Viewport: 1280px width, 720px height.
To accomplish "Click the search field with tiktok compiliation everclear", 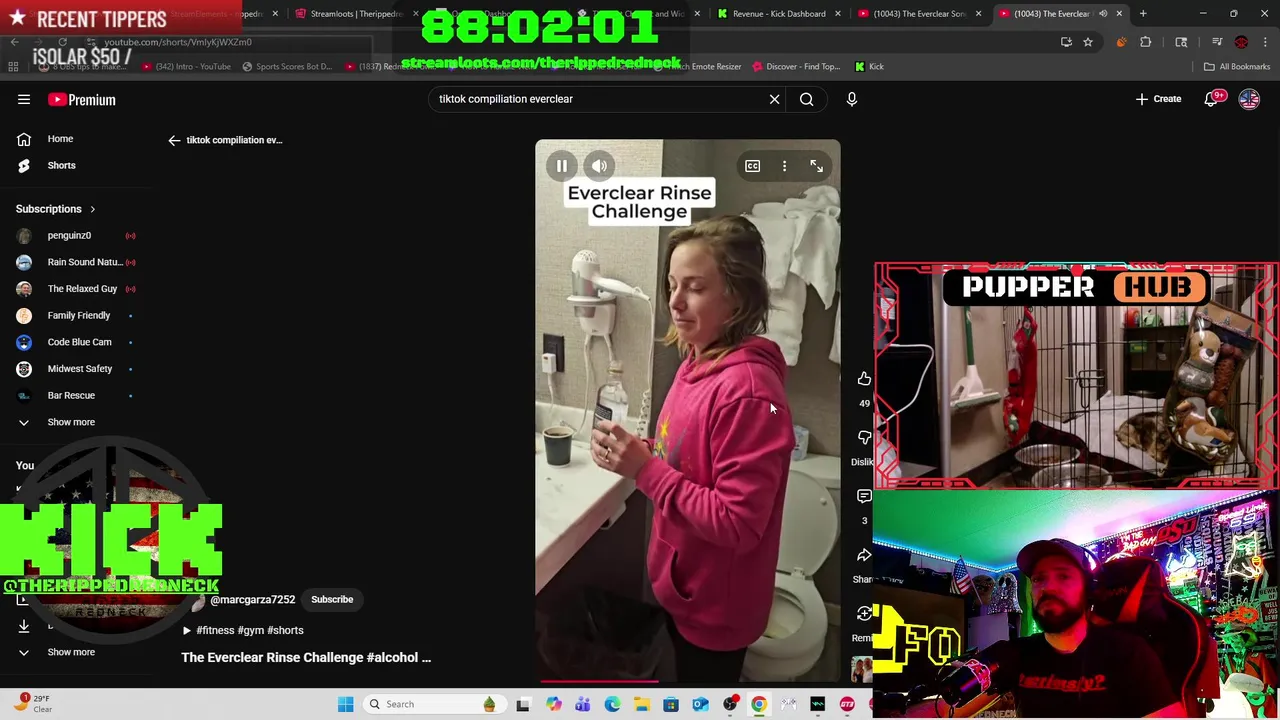I will (x=600, y=99).
